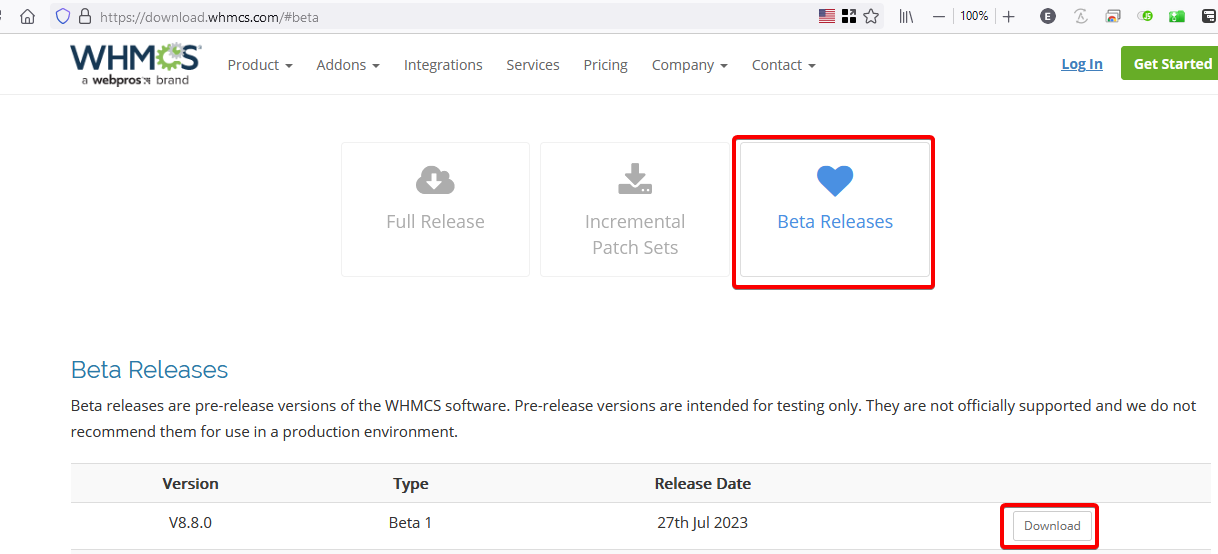This screenshot has height=554, width=1218.
Task: Click the Release Date column header
Action: point(703,484)
